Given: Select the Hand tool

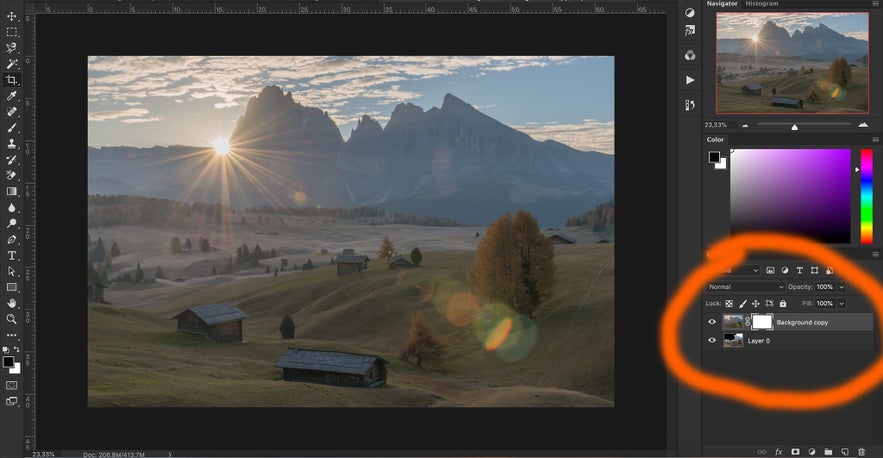Looking at the screenshot, I should (11, 303).
